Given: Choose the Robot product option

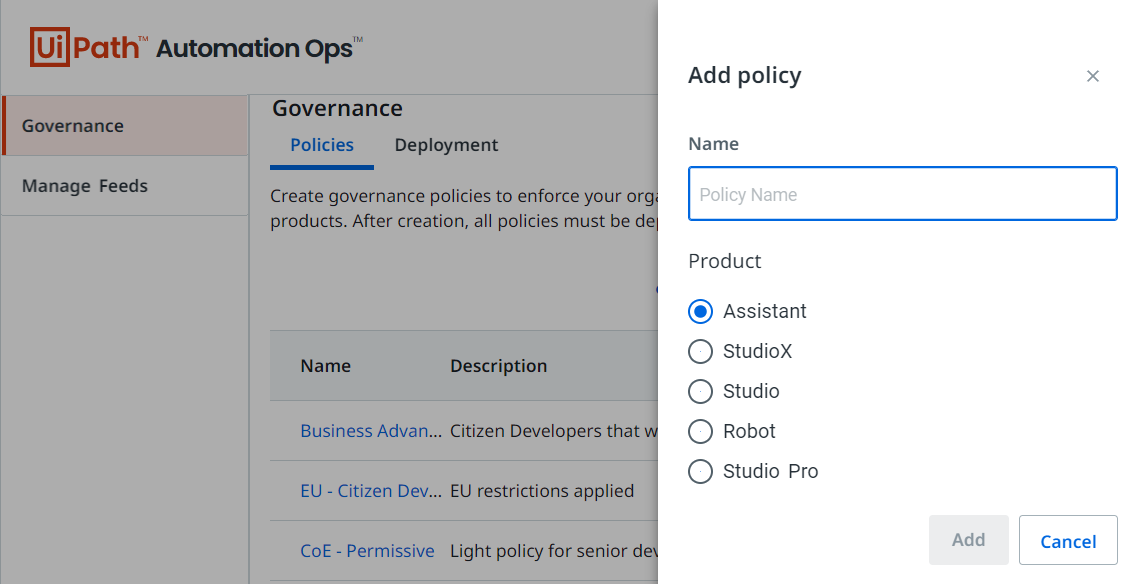Looking at the screenshot, I should click(x=700, y=432).
